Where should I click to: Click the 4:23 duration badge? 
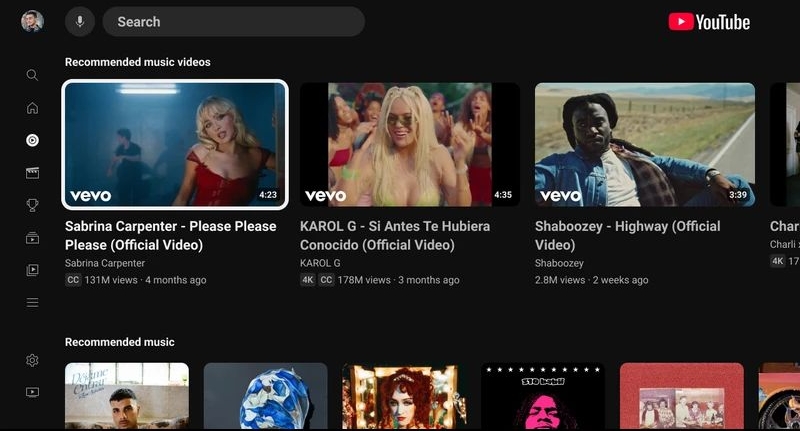coord(268,195)
